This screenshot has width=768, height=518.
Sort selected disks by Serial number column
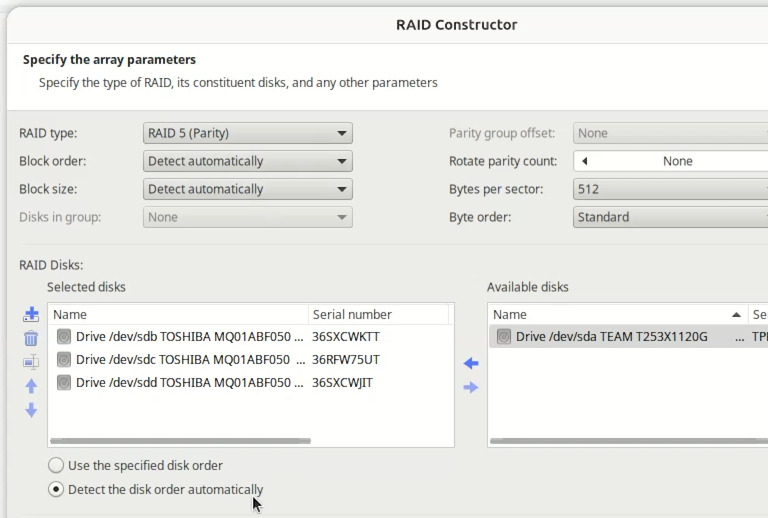point(378,314)
